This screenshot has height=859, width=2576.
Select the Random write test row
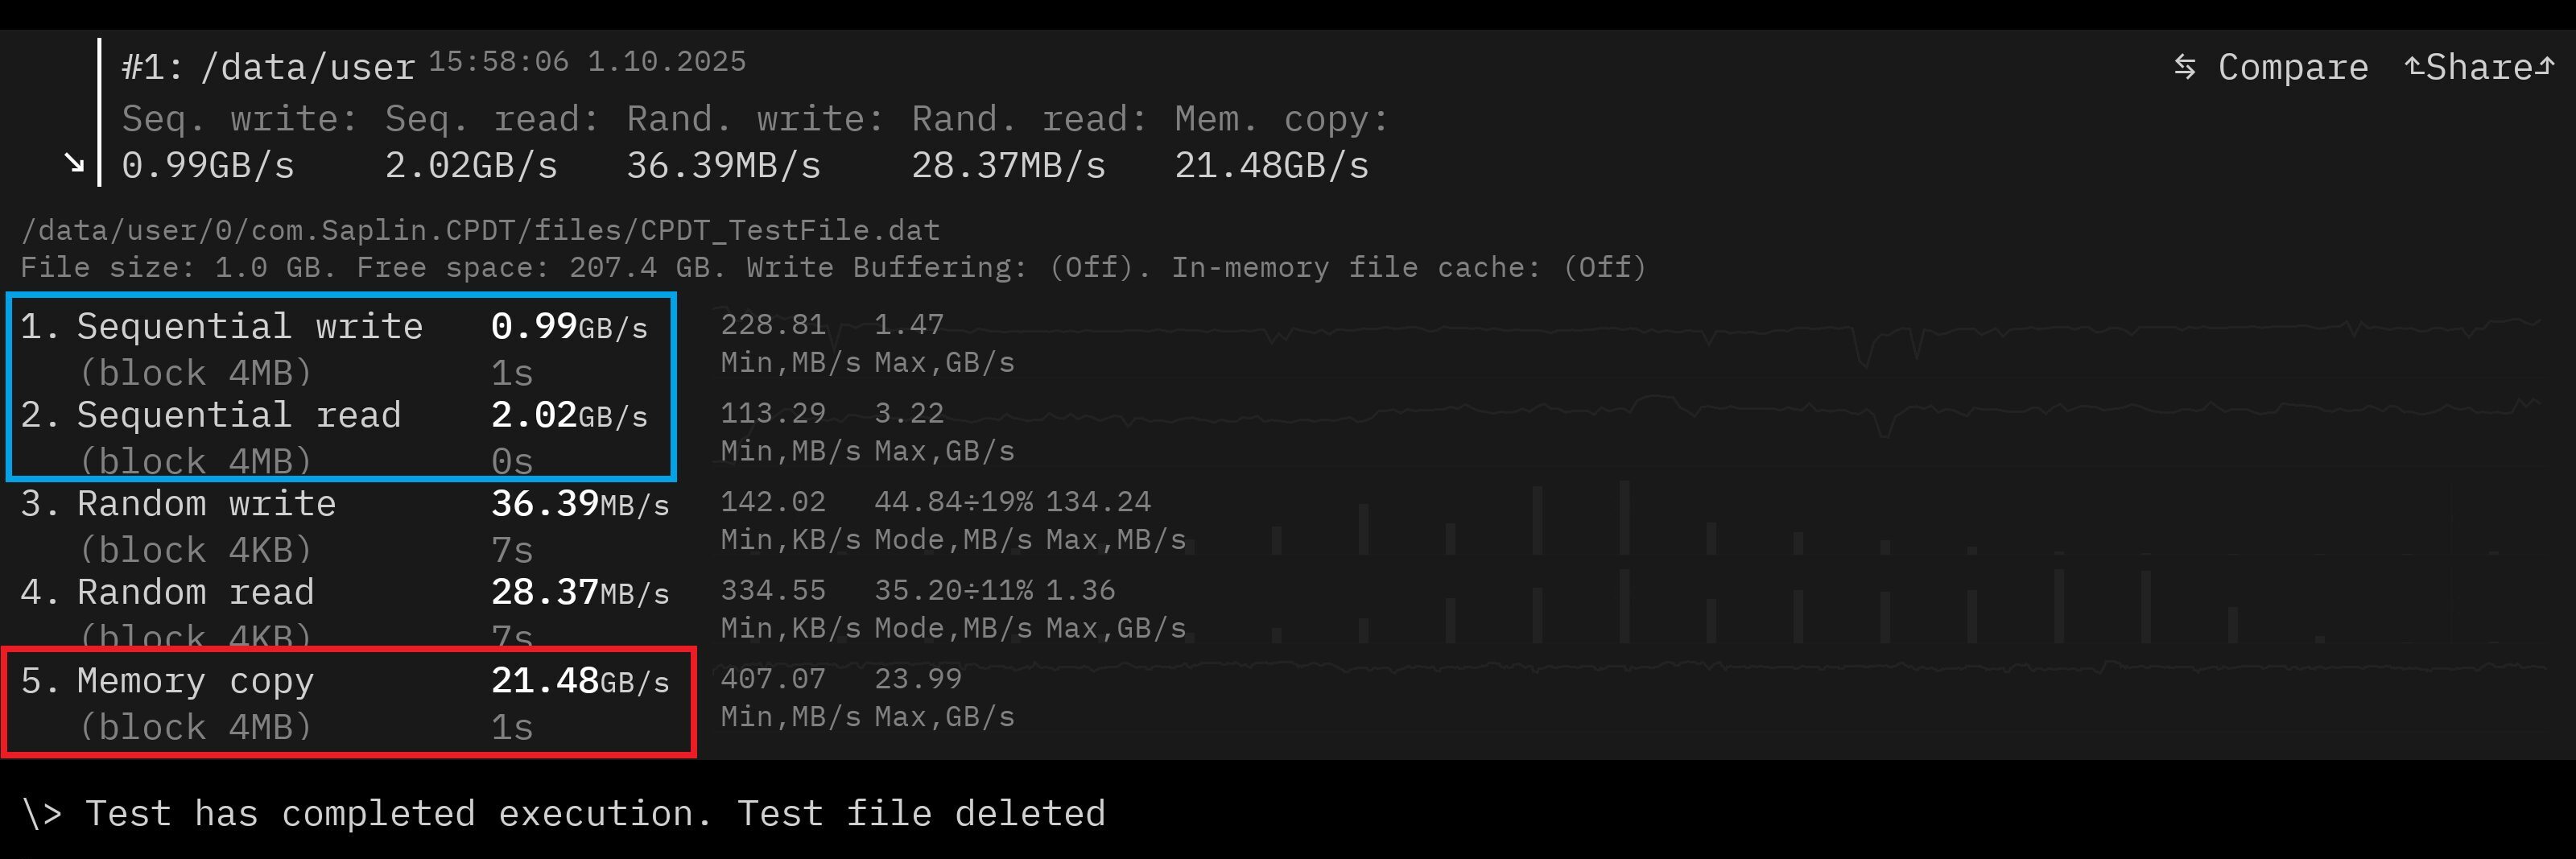(340, 525)
